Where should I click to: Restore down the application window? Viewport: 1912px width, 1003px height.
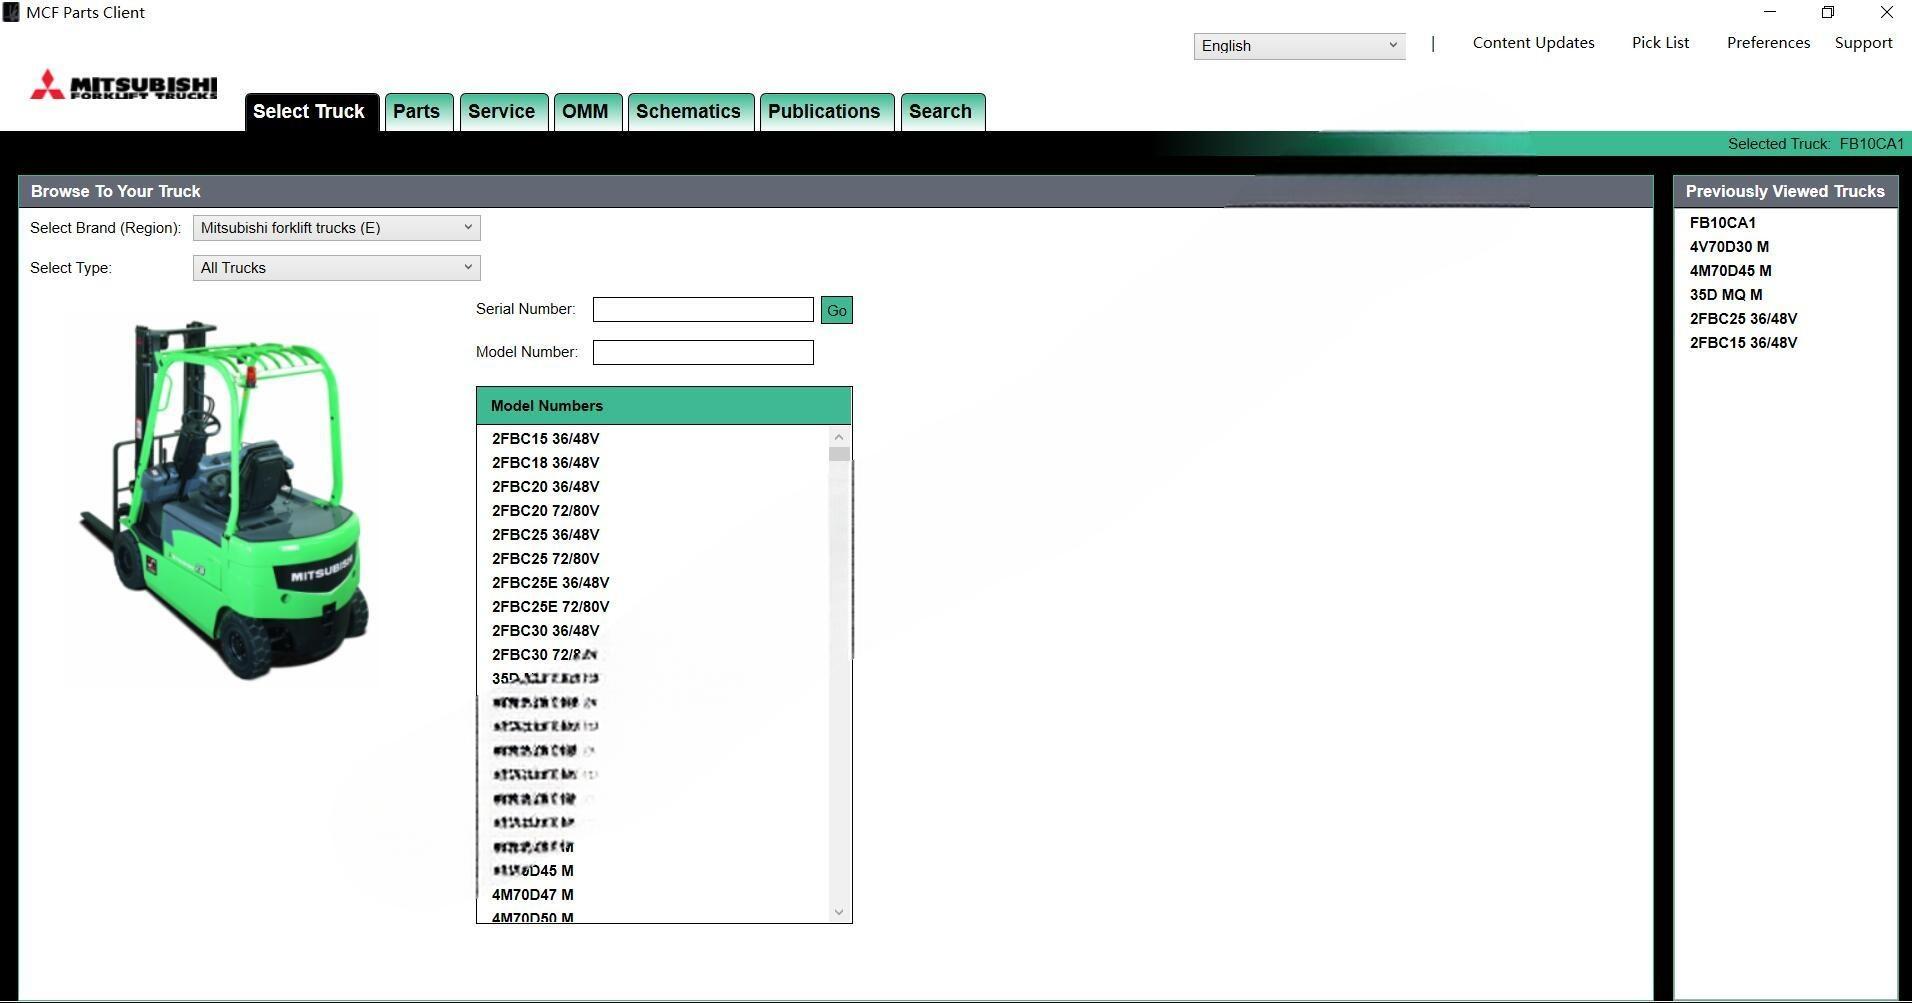click(x=1828, y=13)
